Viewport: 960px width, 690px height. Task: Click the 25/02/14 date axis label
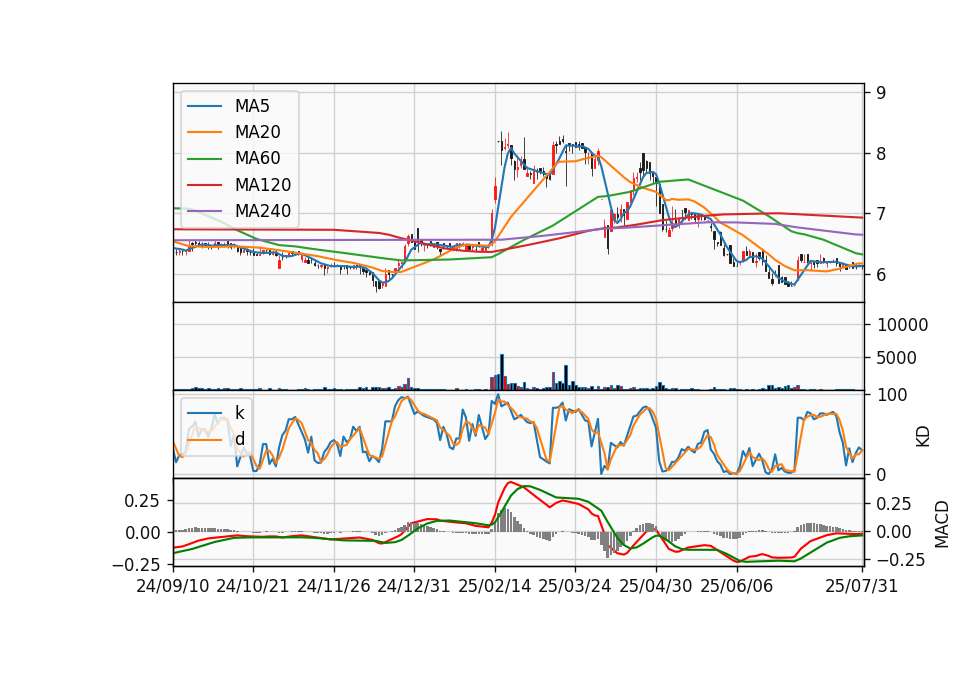coord(495,586)
